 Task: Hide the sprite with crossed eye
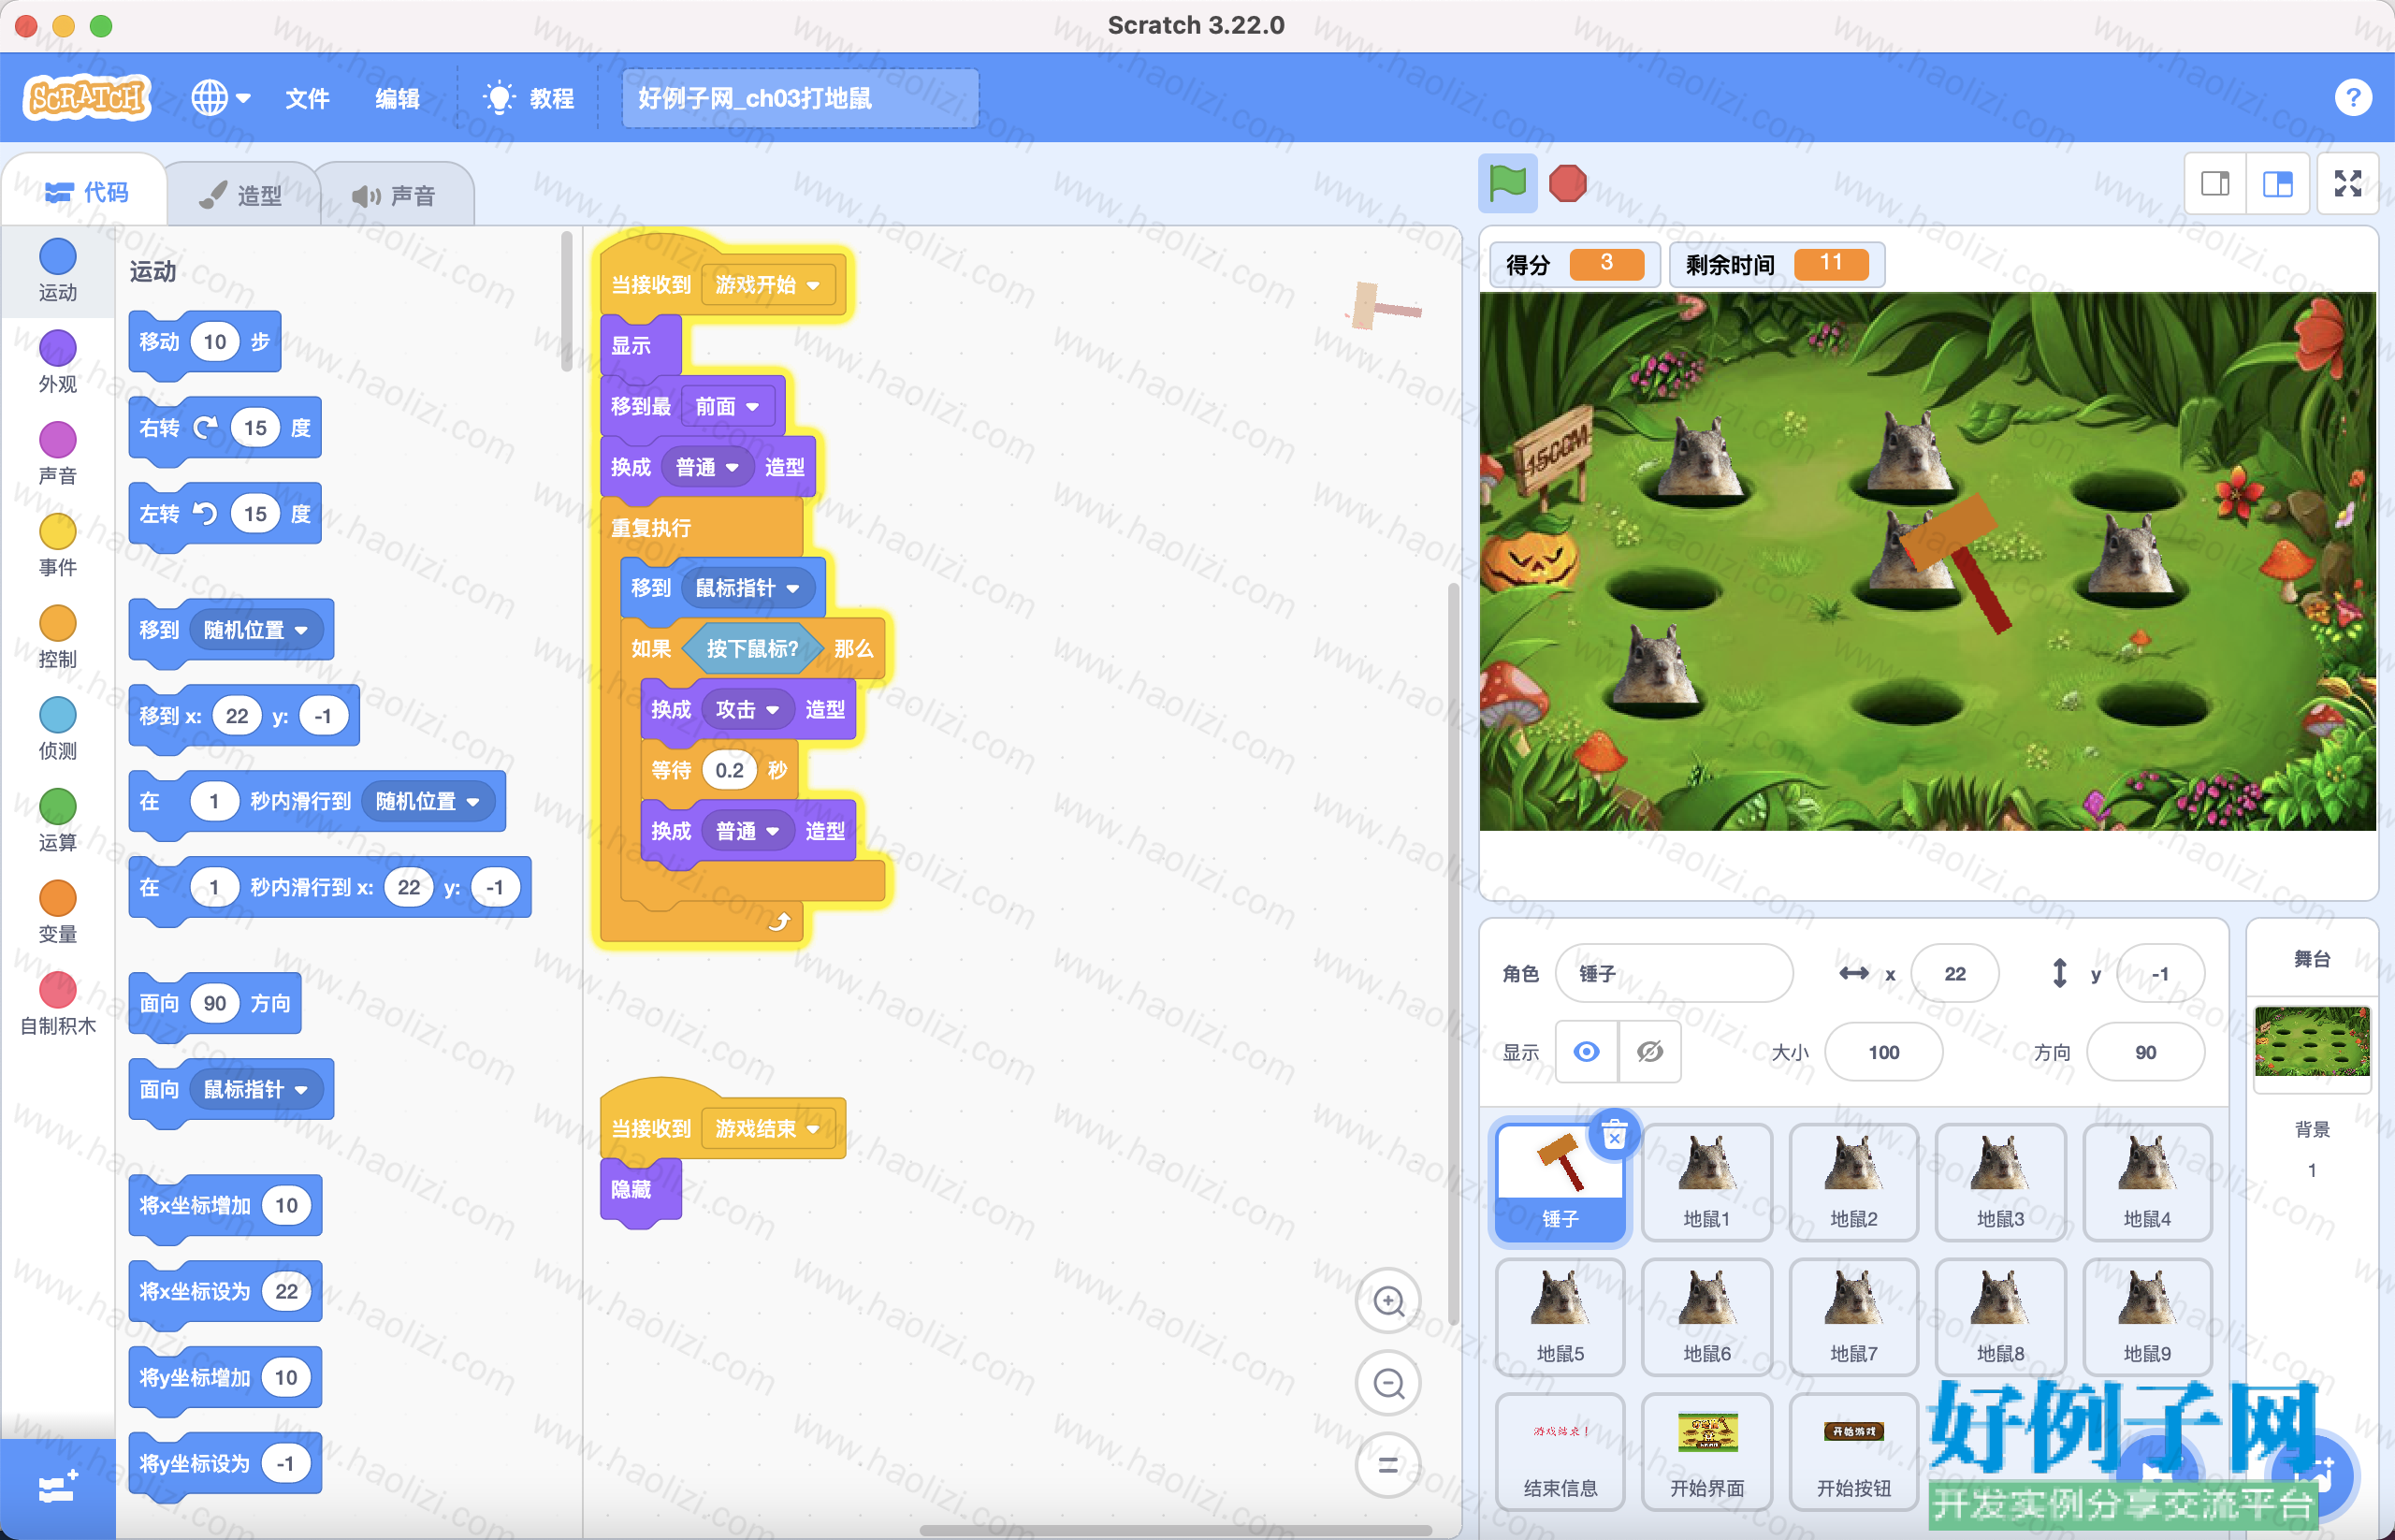click(1650, 1052)
